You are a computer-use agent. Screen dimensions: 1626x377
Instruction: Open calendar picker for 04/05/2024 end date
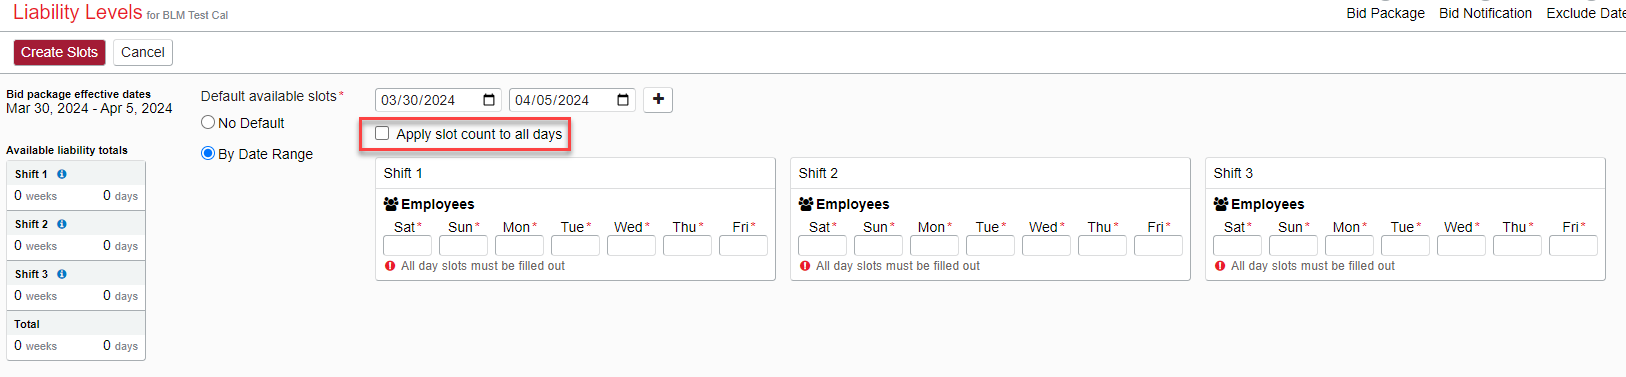click(x=623, y=100)
